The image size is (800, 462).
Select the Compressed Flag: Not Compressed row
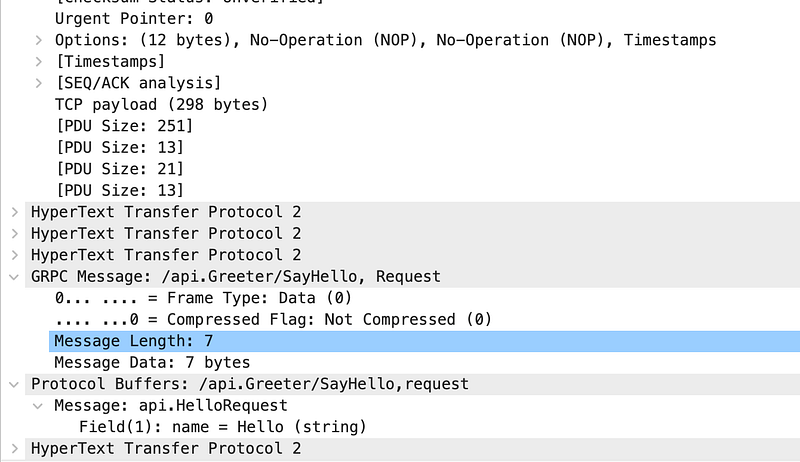pyautogui.click(x=273, y=319)
